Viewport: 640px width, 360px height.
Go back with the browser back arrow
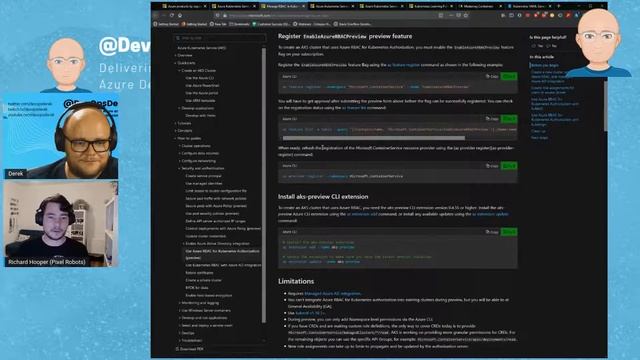tap(156, 15)
